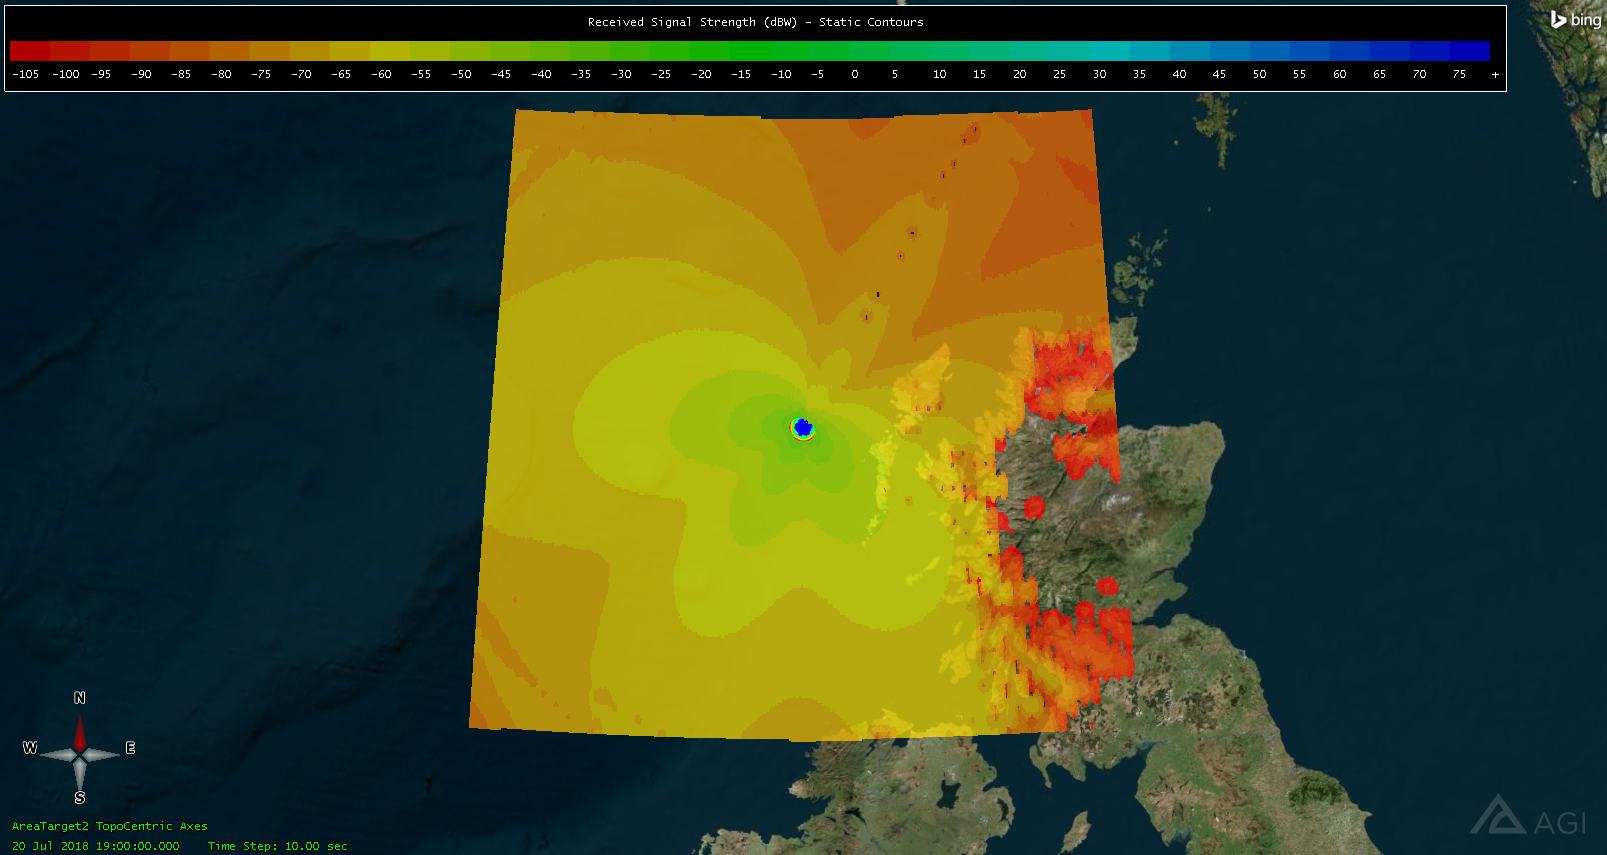Click the Bing logo
This screenshot has width=1607, height=855.
(x=1575, y=19)
